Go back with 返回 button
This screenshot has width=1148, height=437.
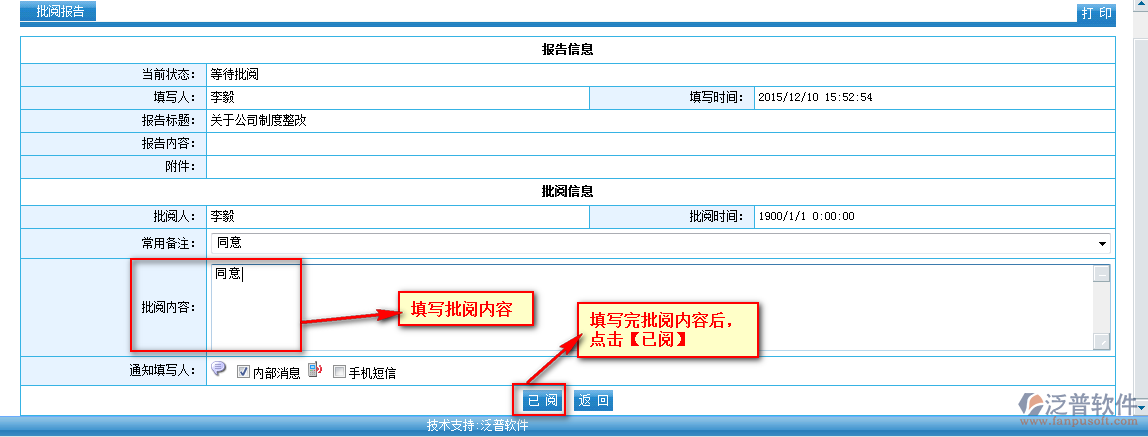point(593,401)
